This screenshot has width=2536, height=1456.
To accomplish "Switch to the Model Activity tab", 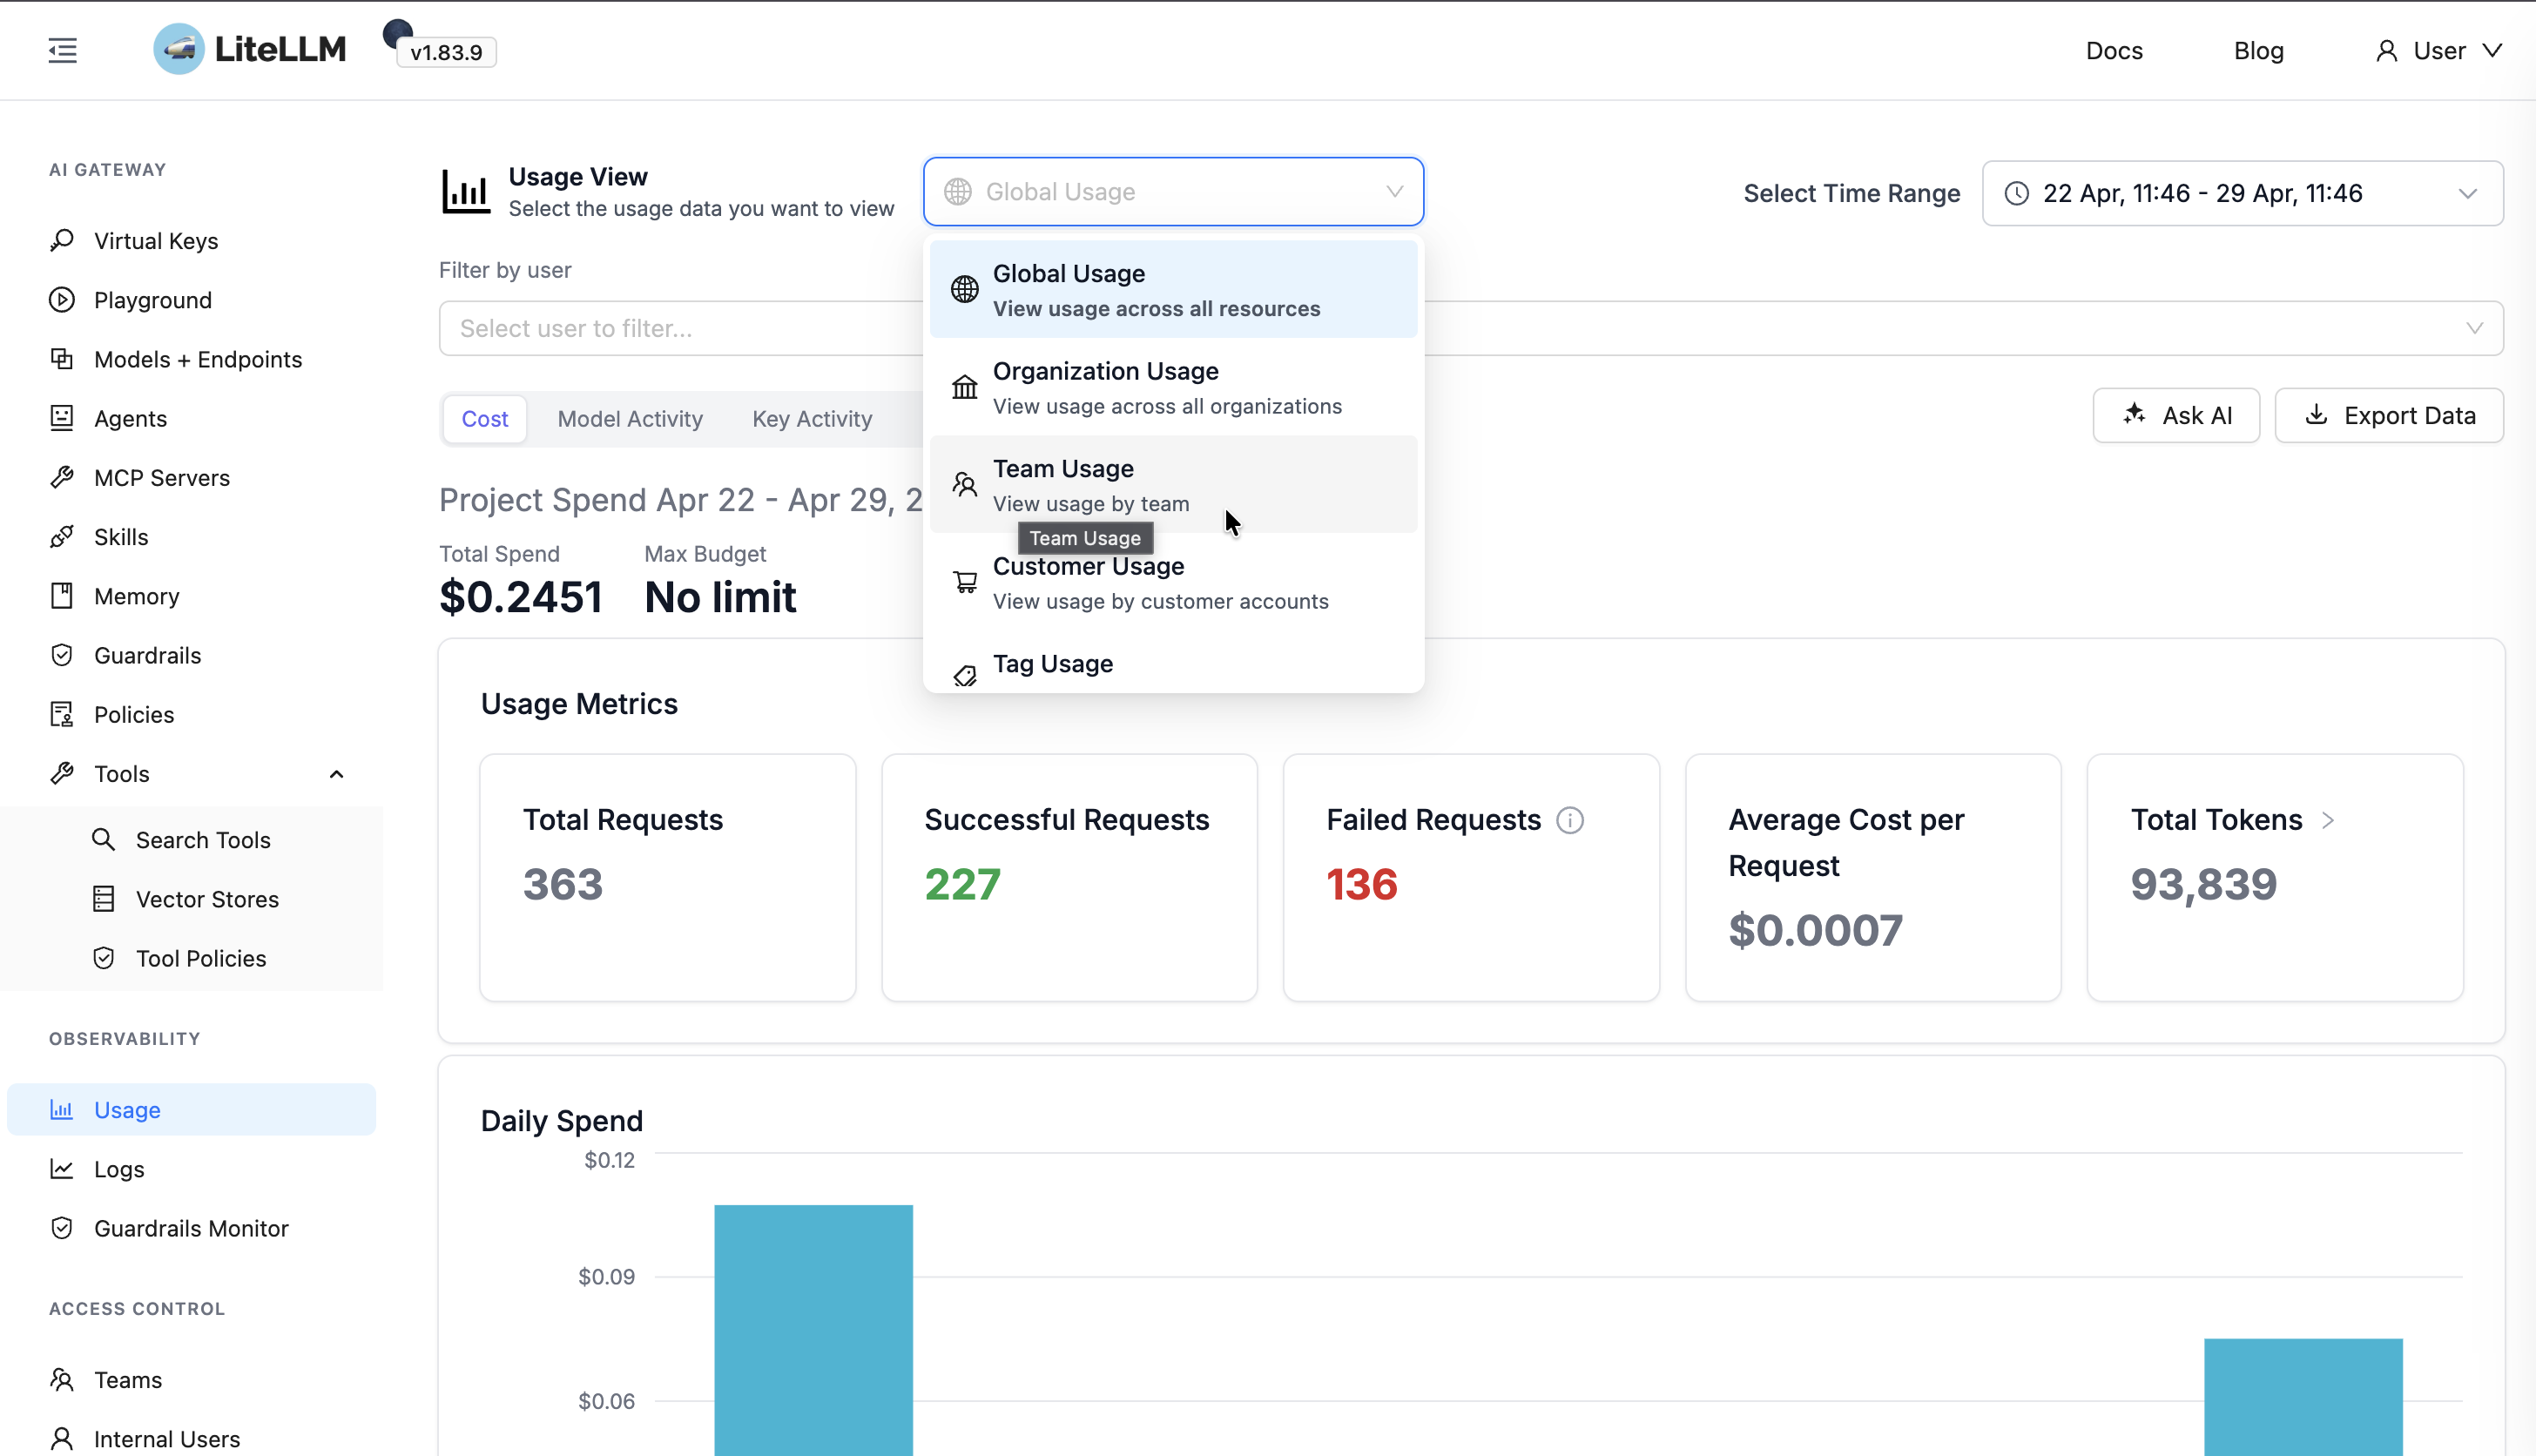I will click(x=630, y=419).
